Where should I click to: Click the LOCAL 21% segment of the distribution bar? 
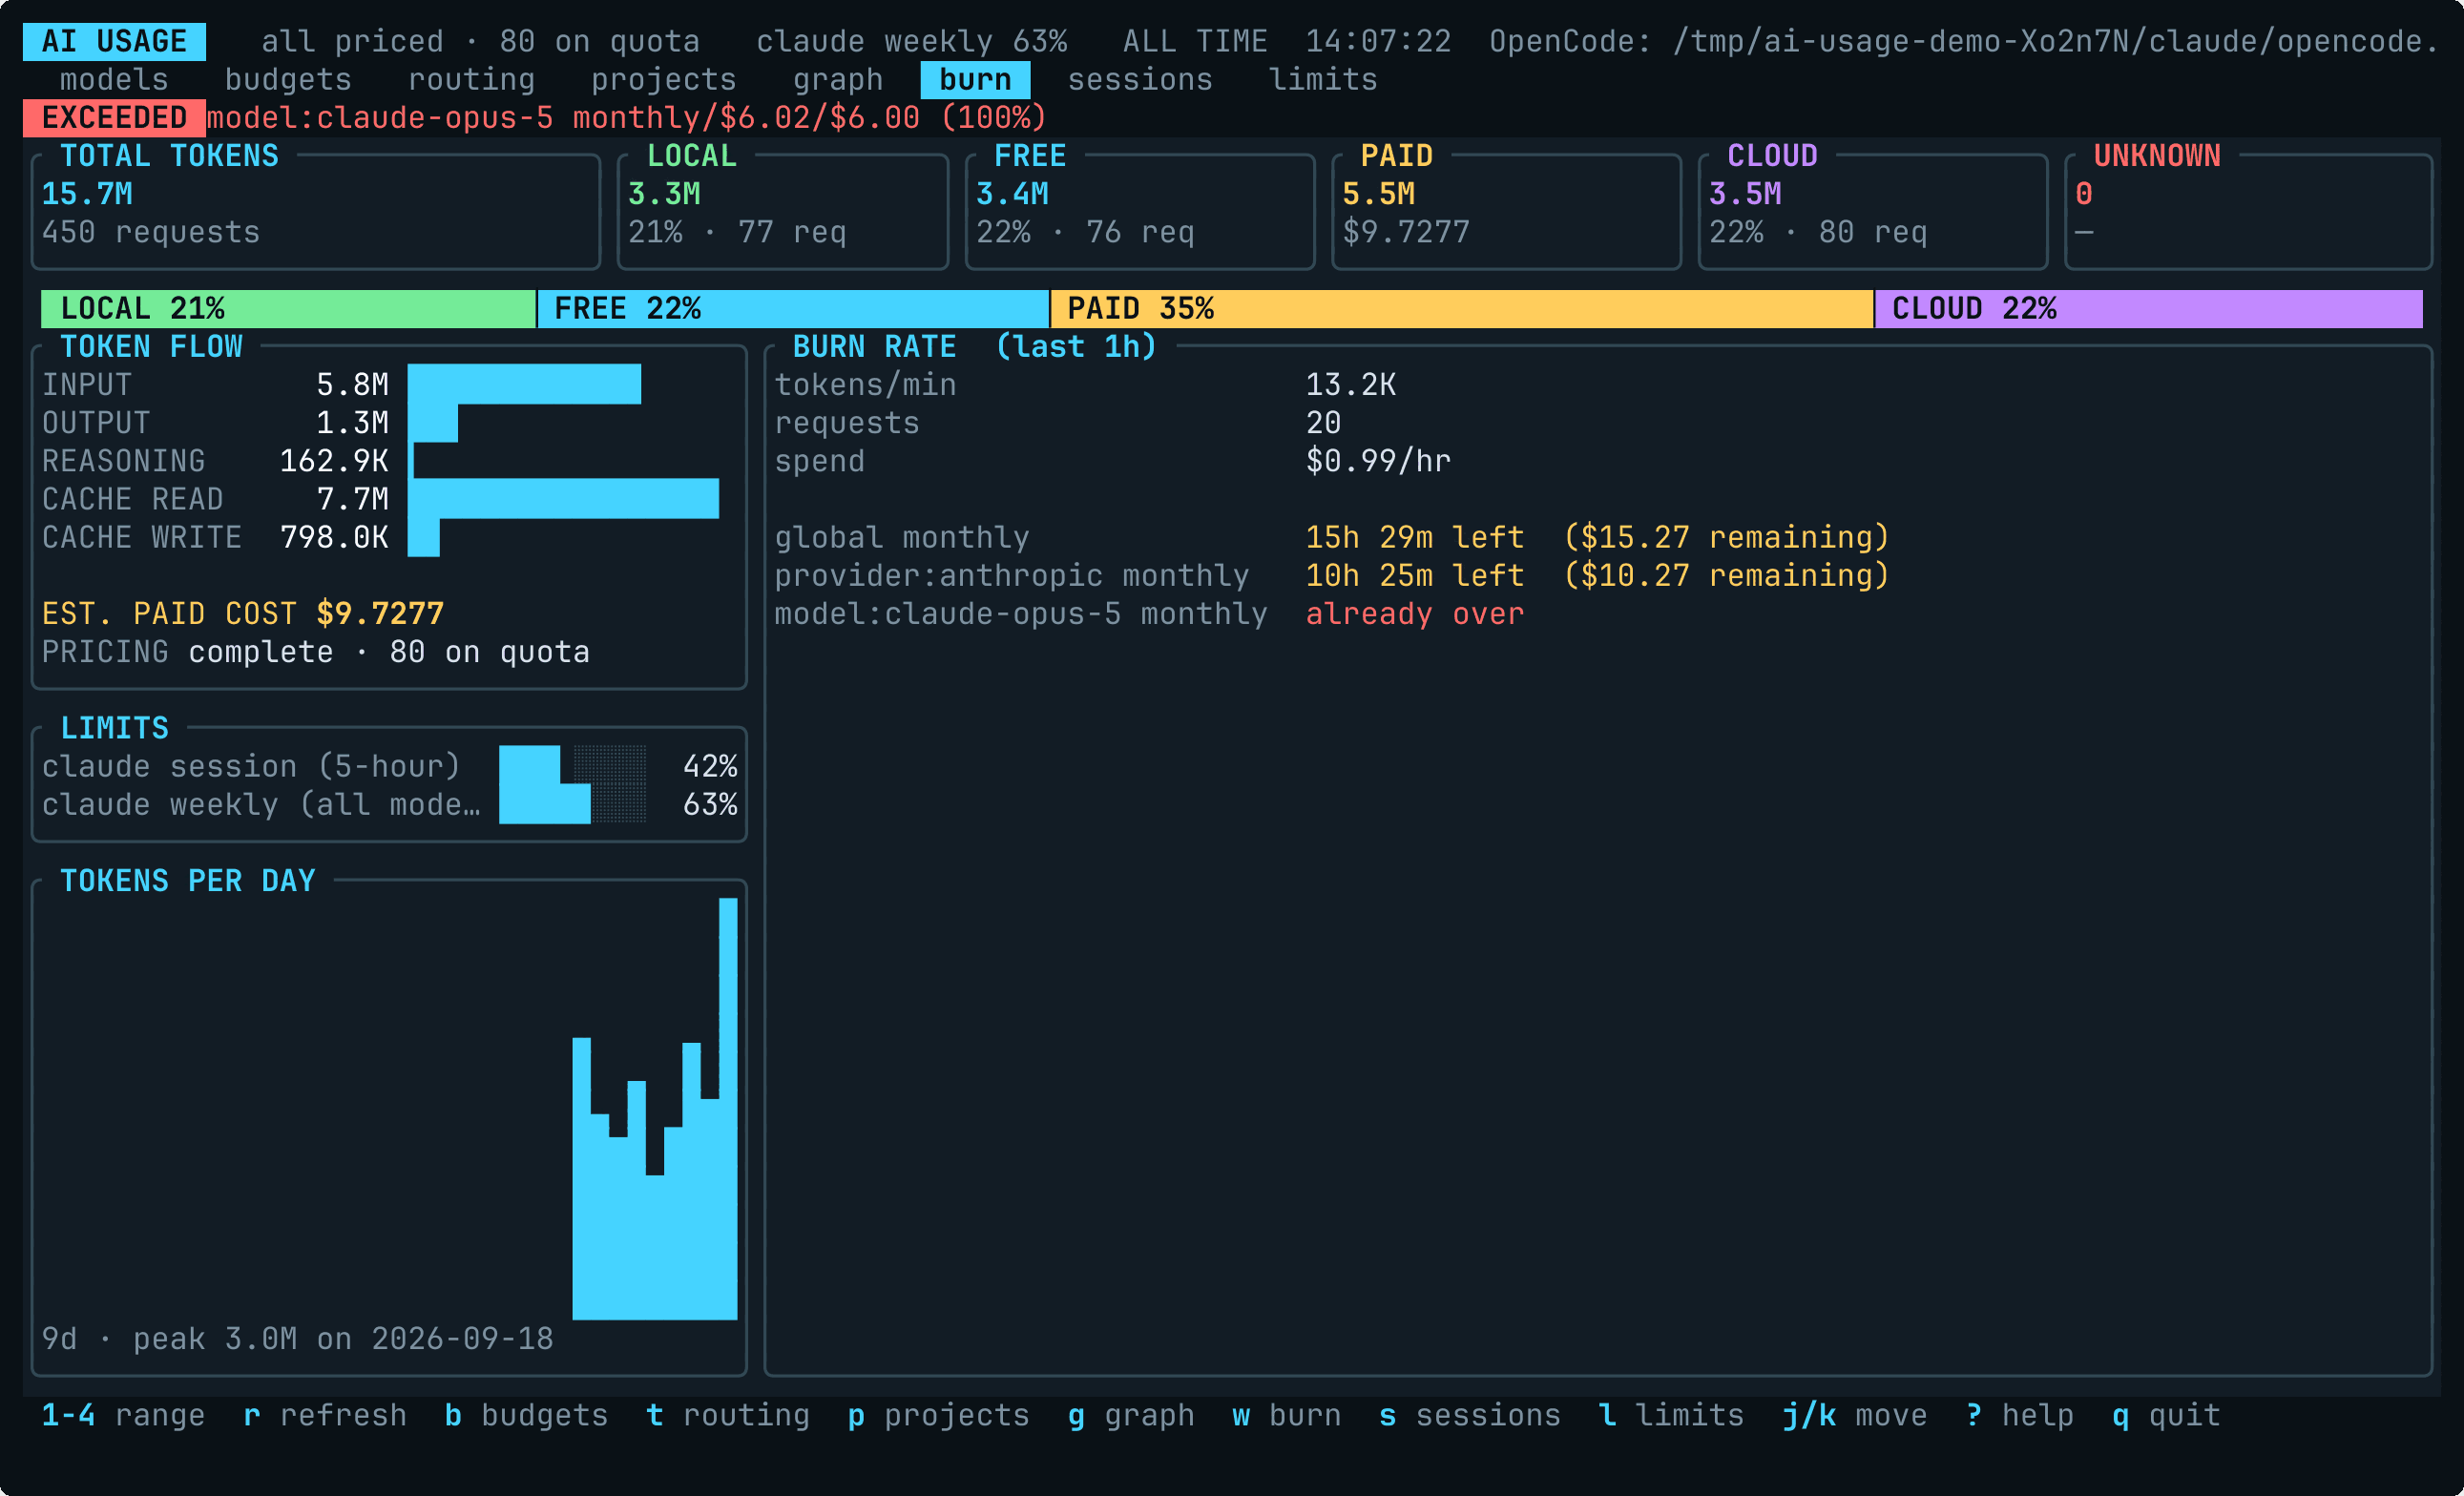point(288,309)
